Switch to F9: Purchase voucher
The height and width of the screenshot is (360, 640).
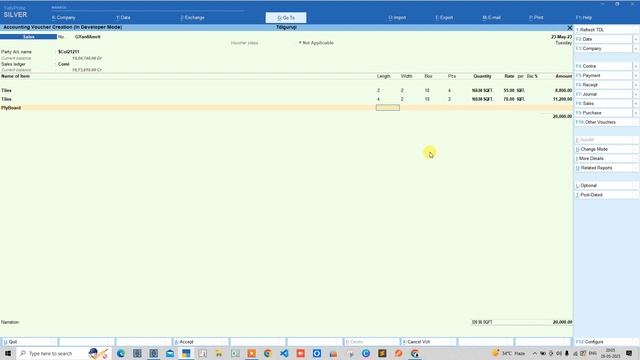pos(604,113)
